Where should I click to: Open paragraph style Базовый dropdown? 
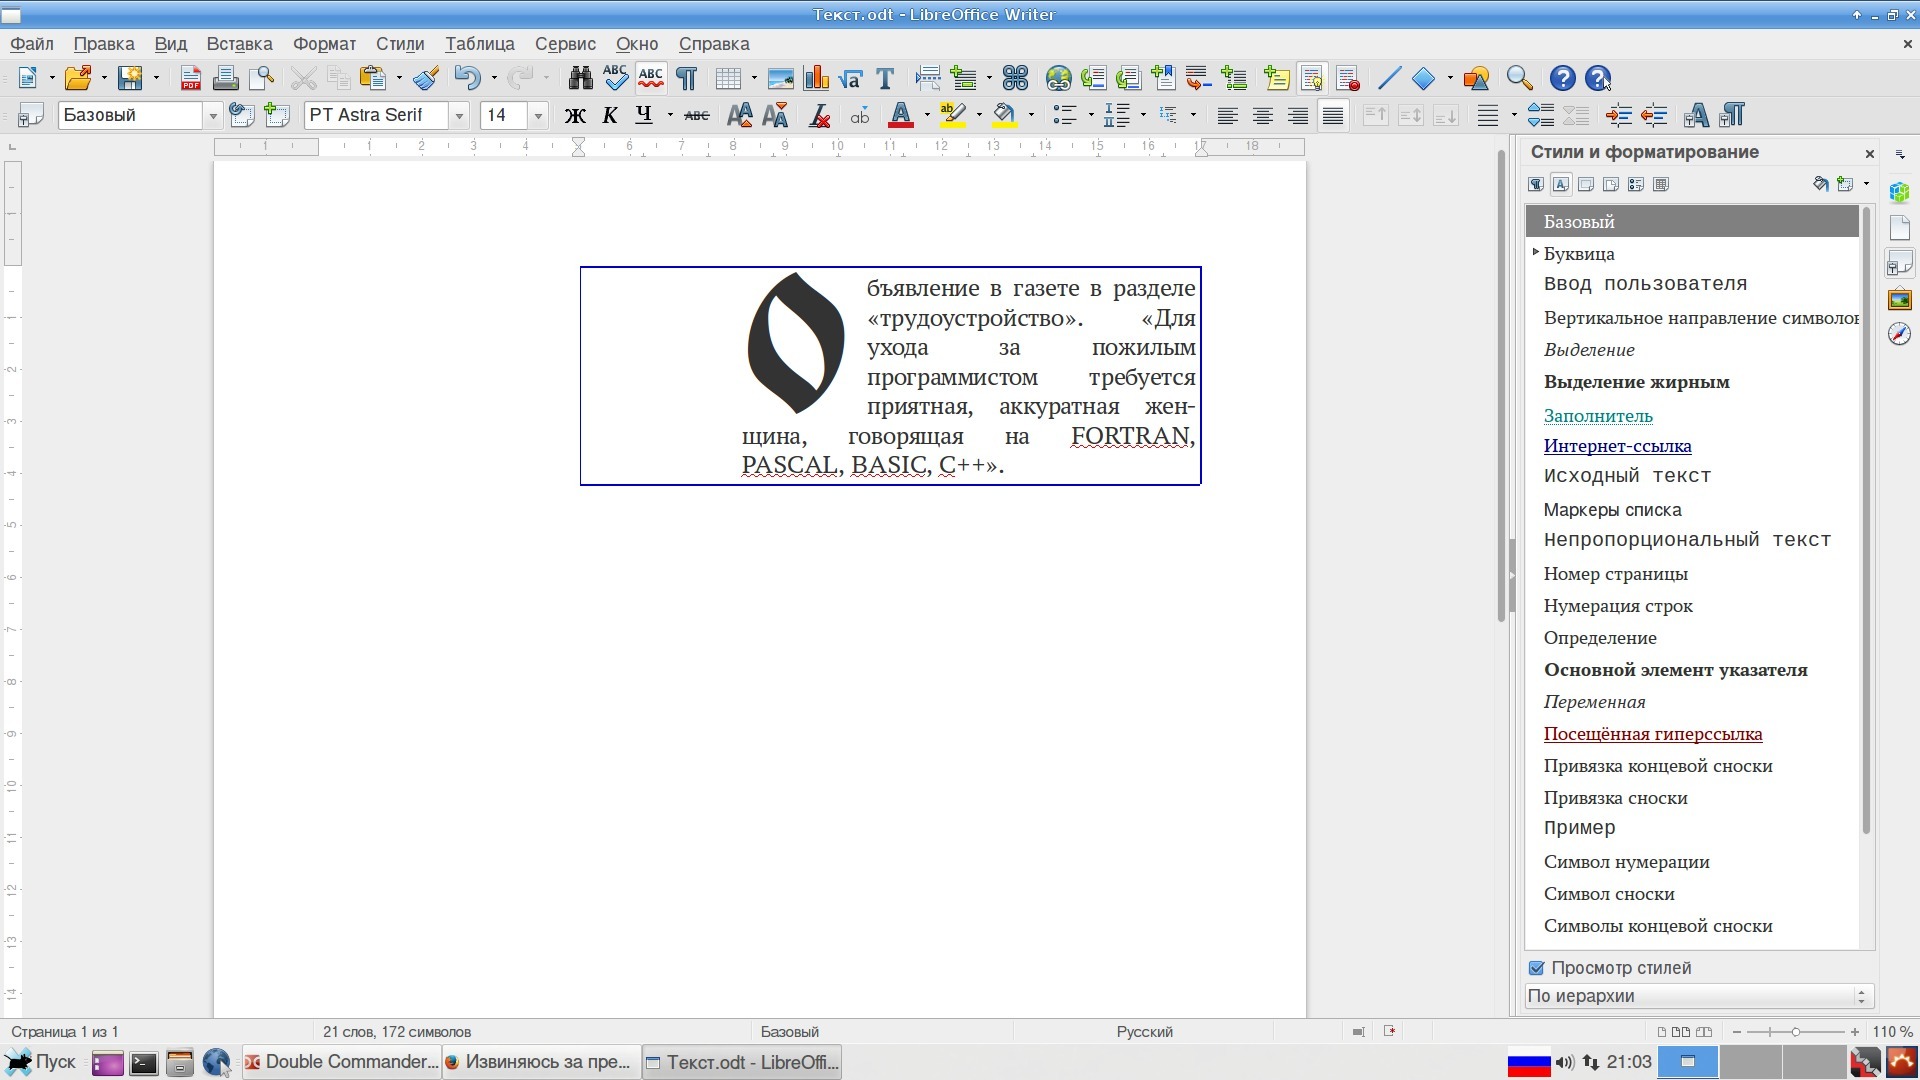[213, 116]
